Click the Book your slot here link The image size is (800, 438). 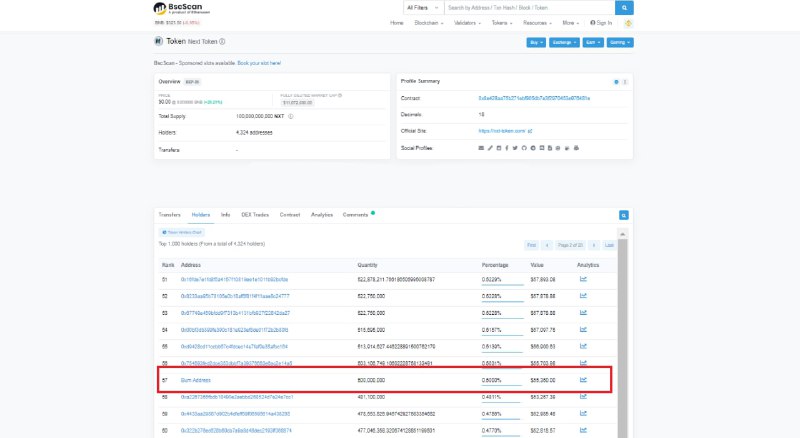pyautogui.click(x=259, y=63)
